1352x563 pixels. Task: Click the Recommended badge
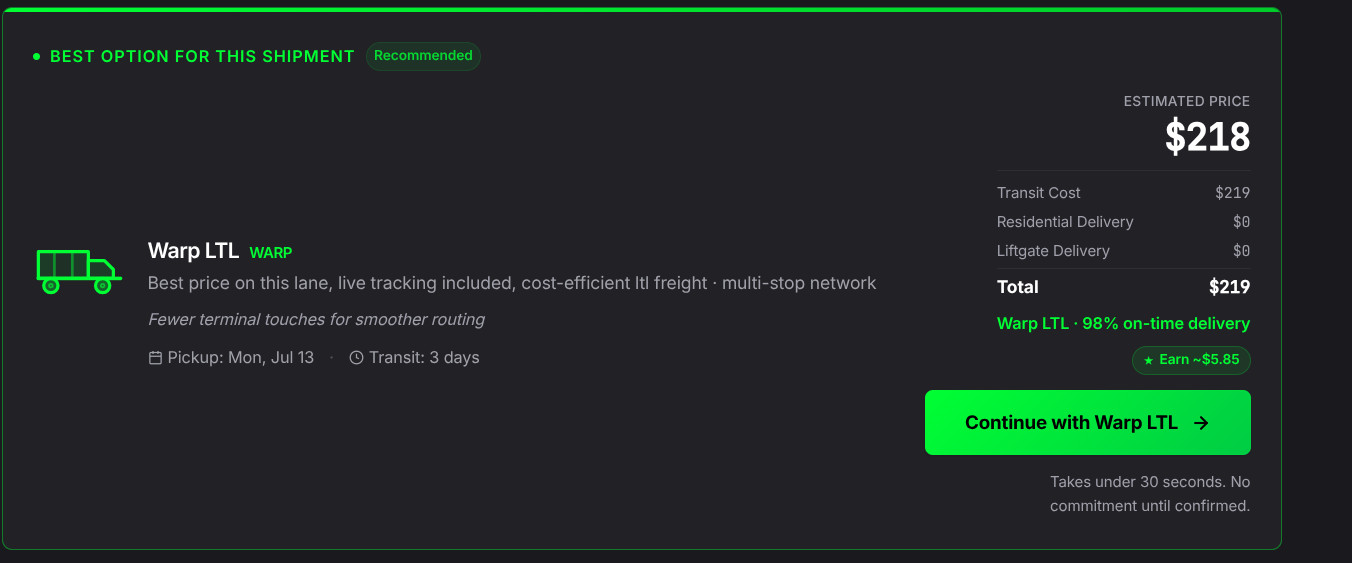(x=423, y=56)
